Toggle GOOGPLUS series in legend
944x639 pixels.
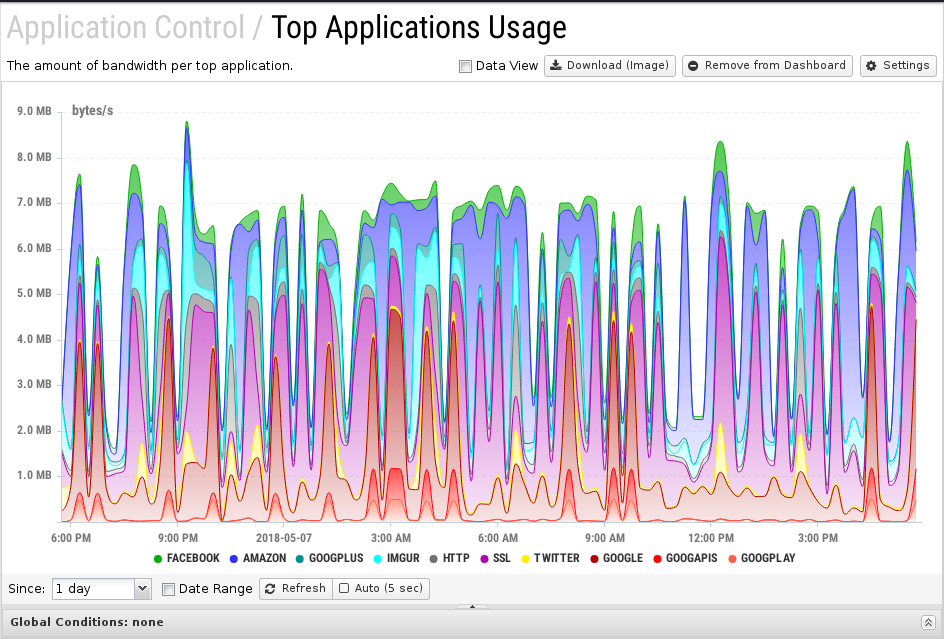click(x=329, y=558)
